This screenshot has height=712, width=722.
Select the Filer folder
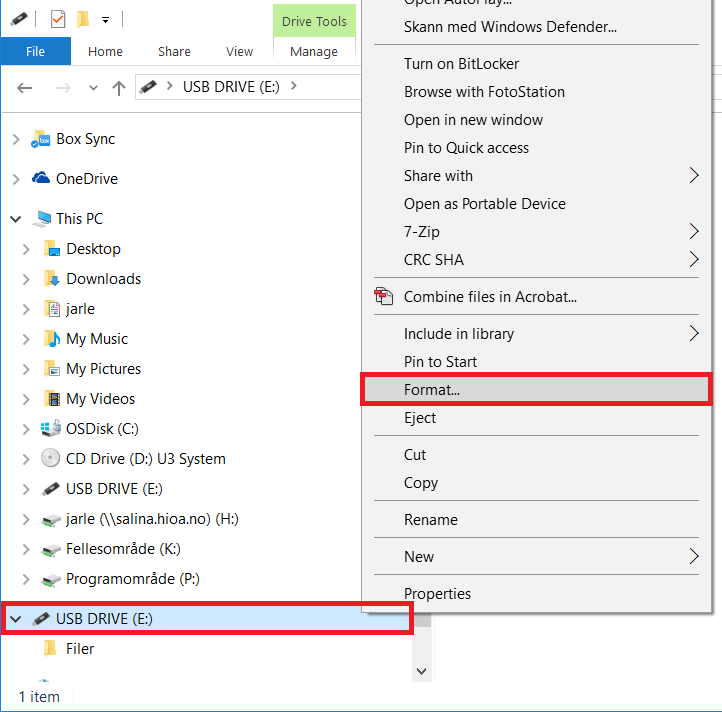coord(80,649)
